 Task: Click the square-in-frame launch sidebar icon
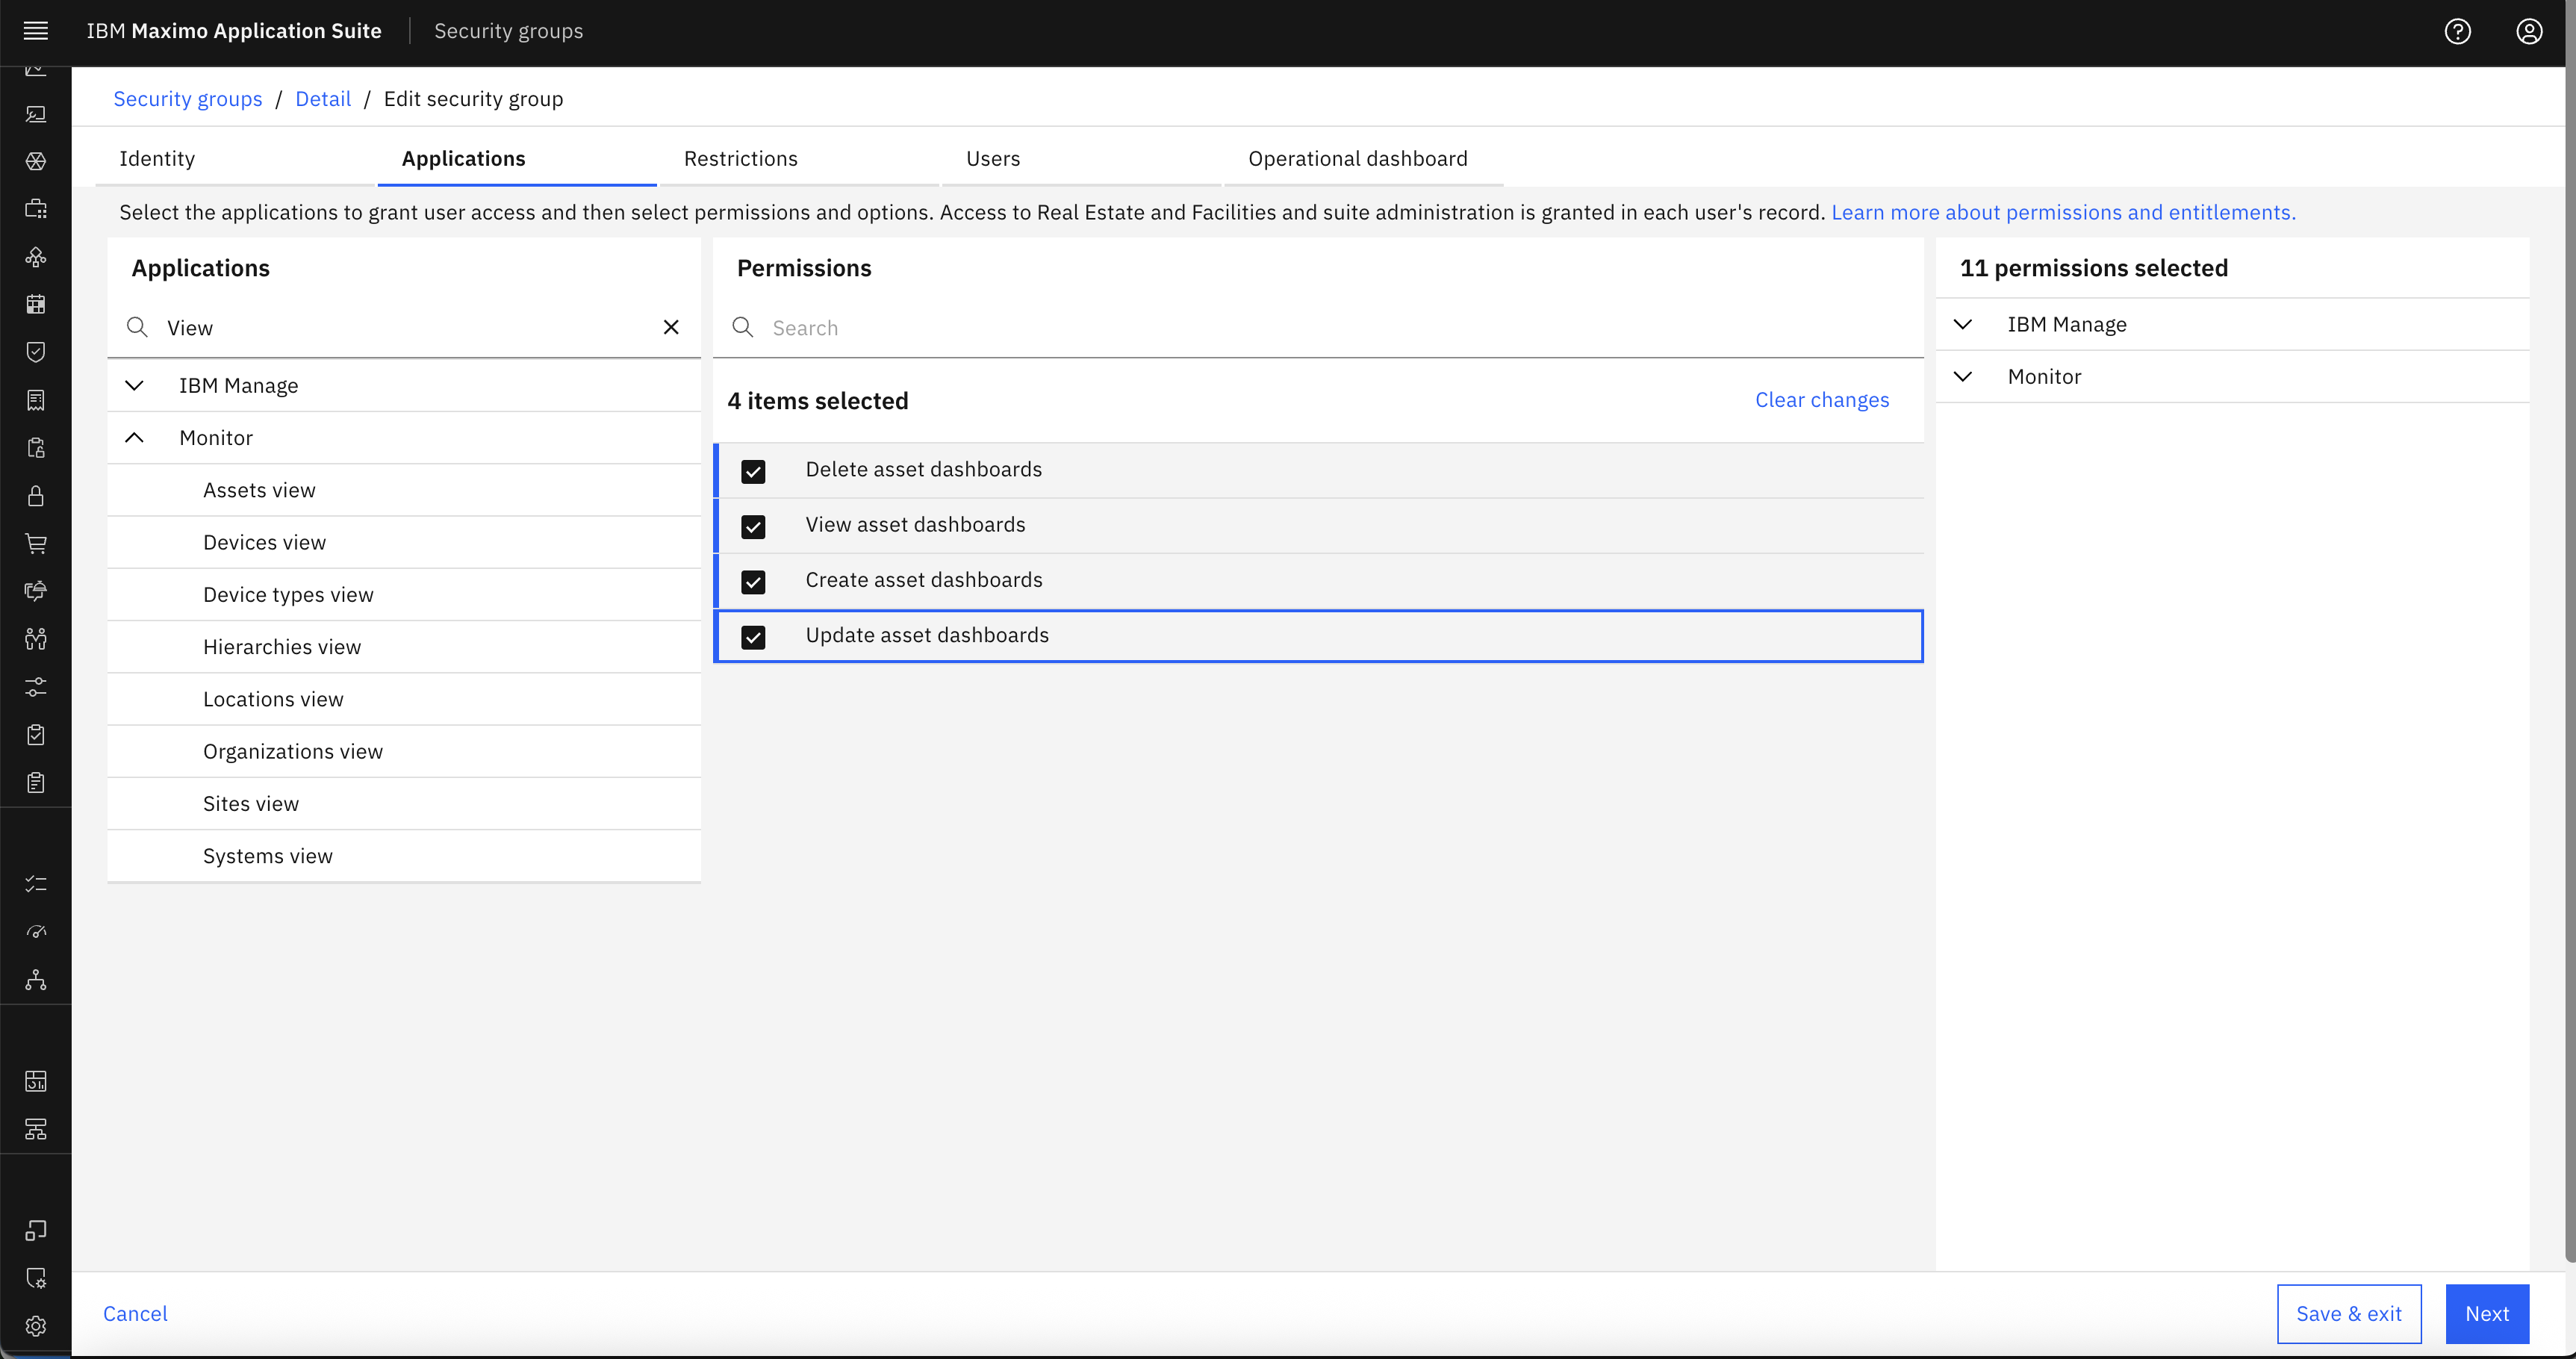(36, 1230)
